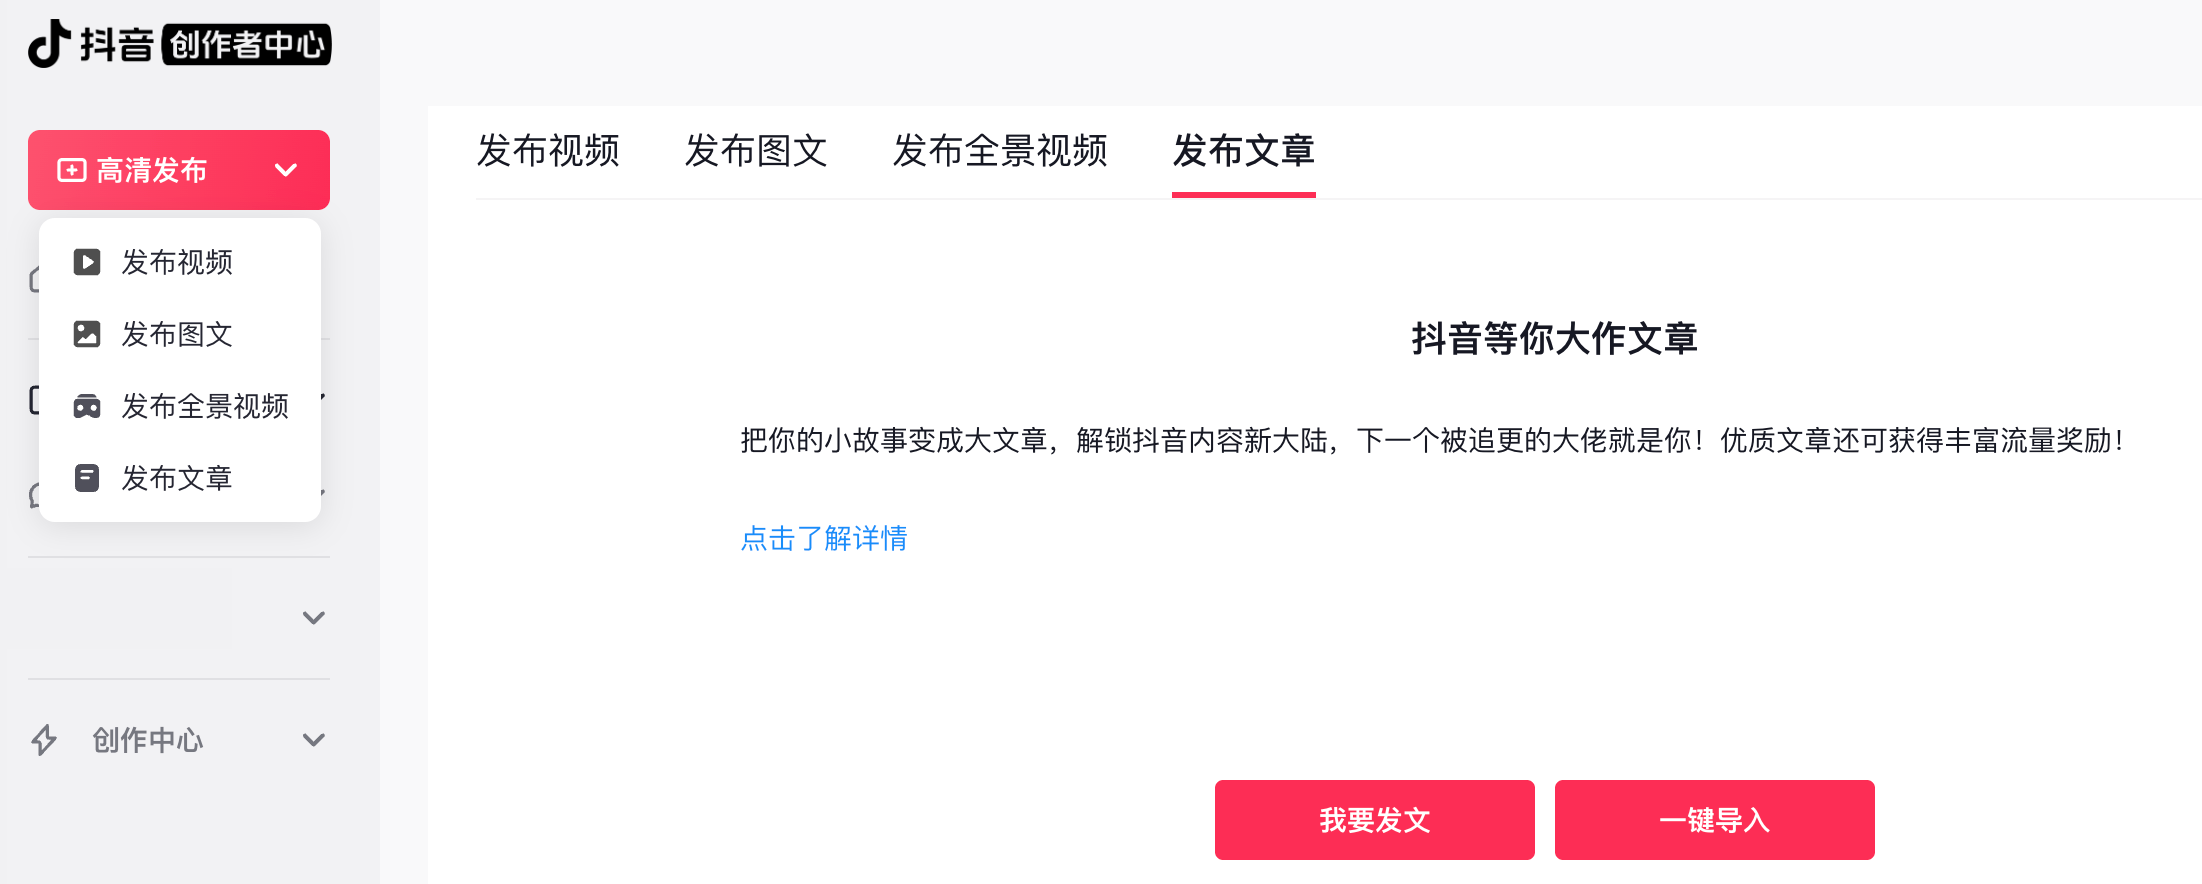Open the 发布全景视频 tab
The height and width of the screenshot is (884, 2202).
tap(1000, 151)
